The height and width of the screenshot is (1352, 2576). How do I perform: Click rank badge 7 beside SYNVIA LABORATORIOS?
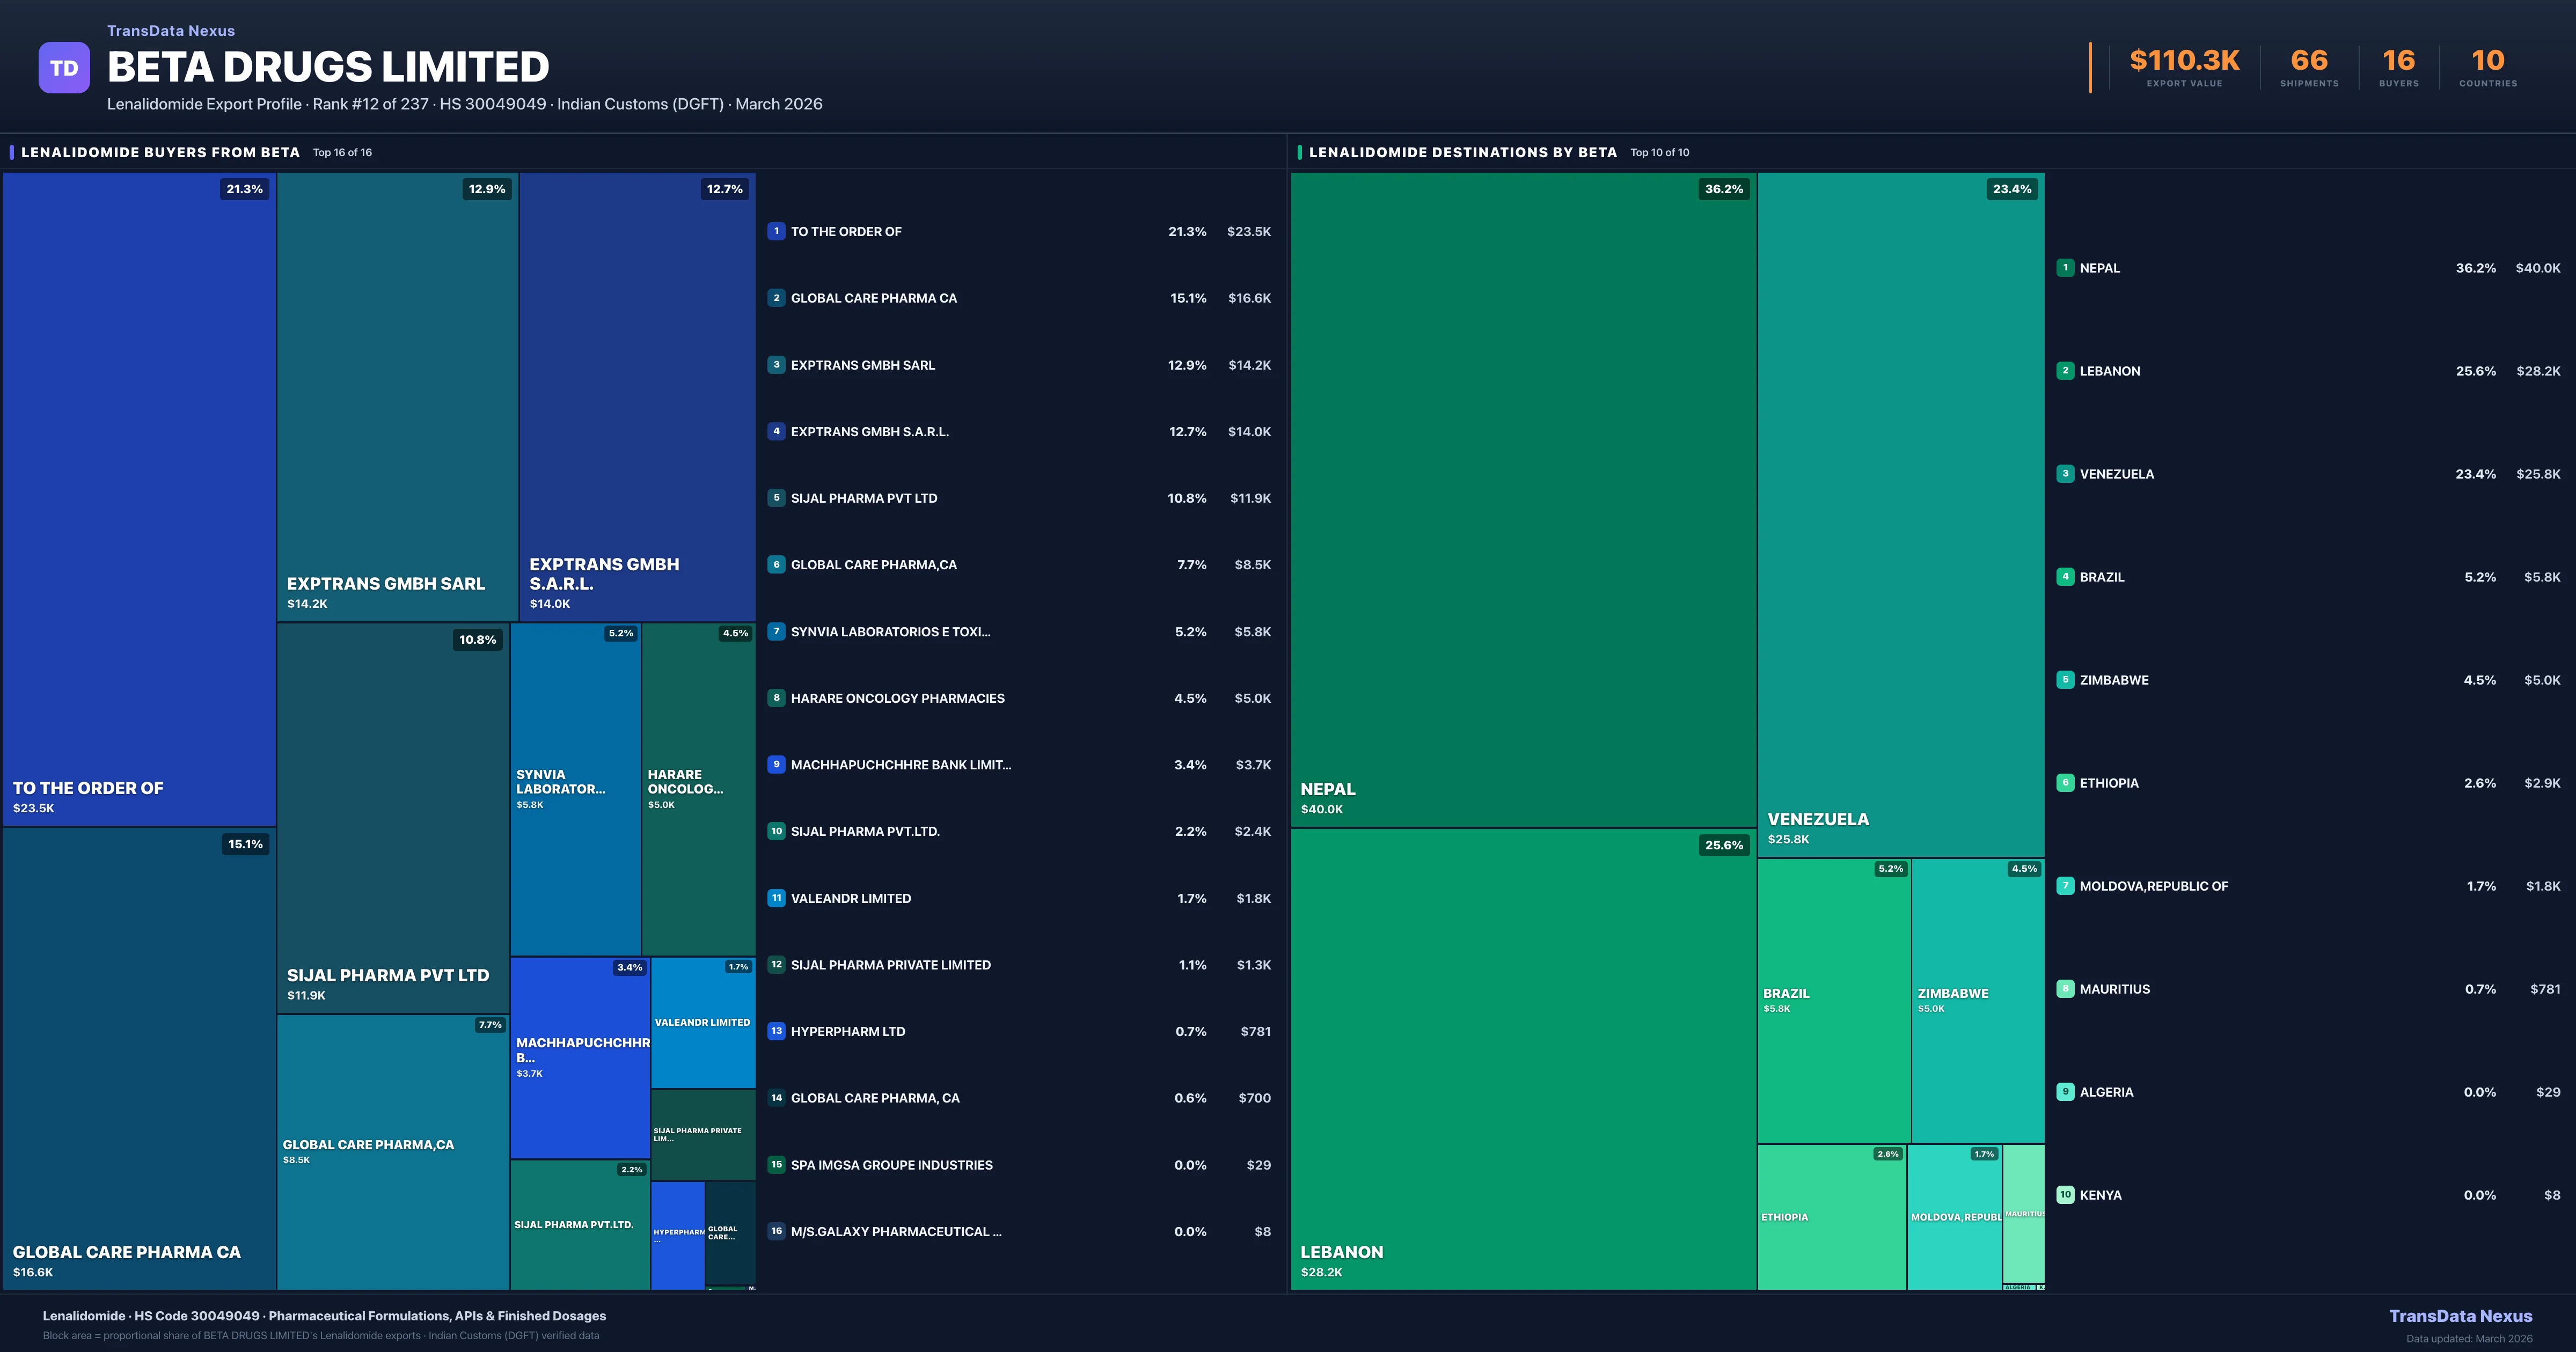pyautogui.click(x=776, y=631)
